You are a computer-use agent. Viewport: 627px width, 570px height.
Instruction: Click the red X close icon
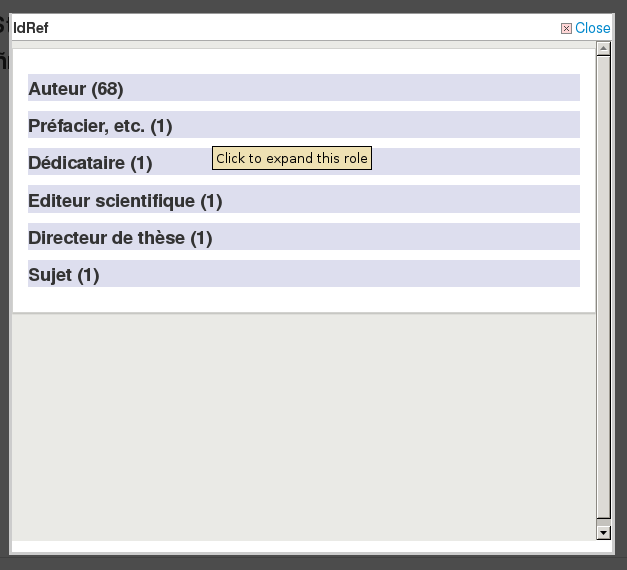click(x=566, y=28)
